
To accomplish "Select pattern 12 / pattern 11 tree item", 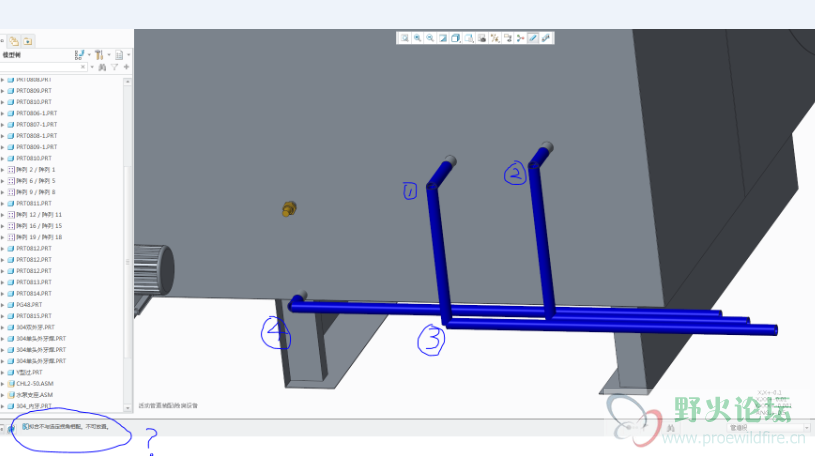I will (x=39, y=215).
